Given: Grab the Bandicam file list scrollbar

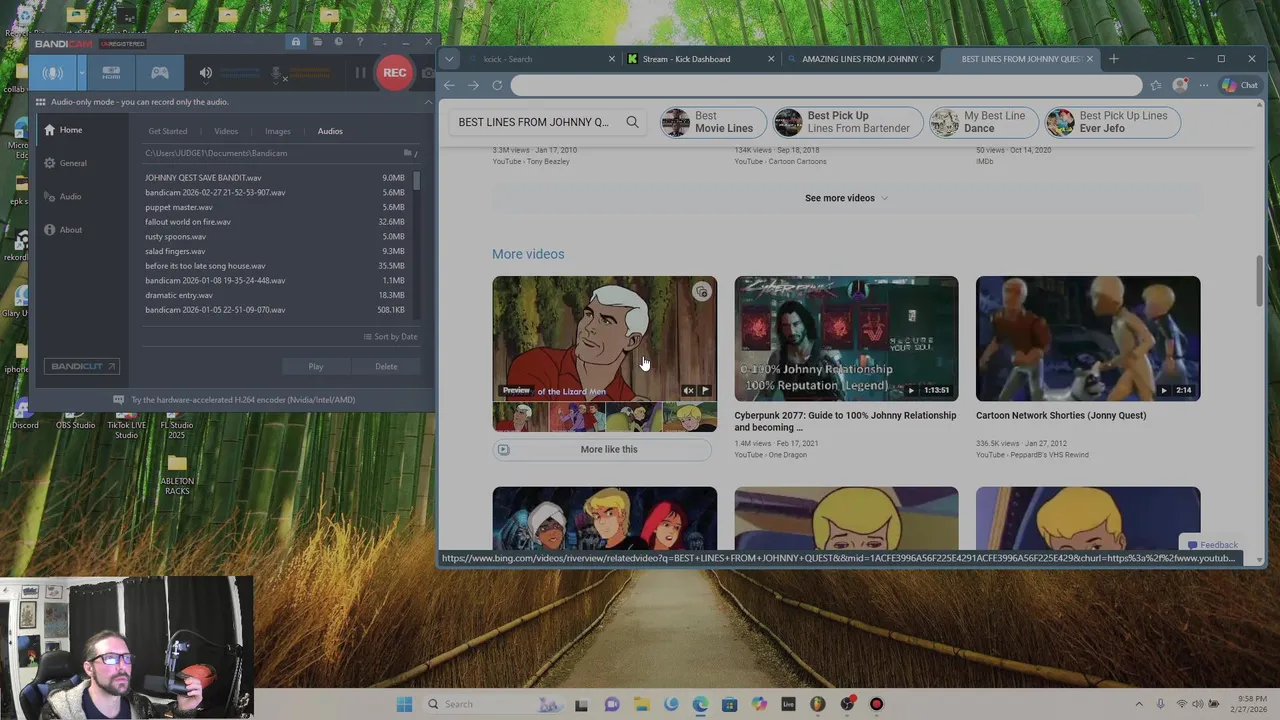Looking at the screenshot, I should point(416,180).
